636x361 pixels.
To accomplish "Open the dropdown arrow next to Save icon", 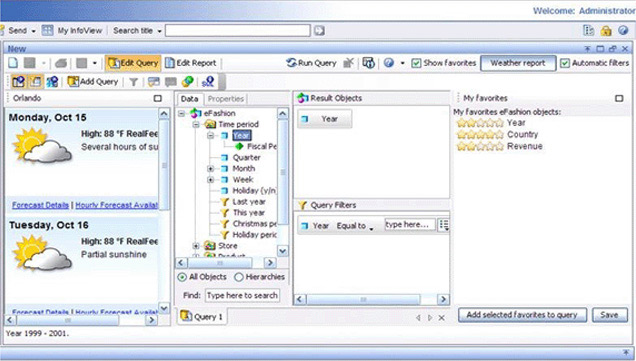I will point(43,63).
